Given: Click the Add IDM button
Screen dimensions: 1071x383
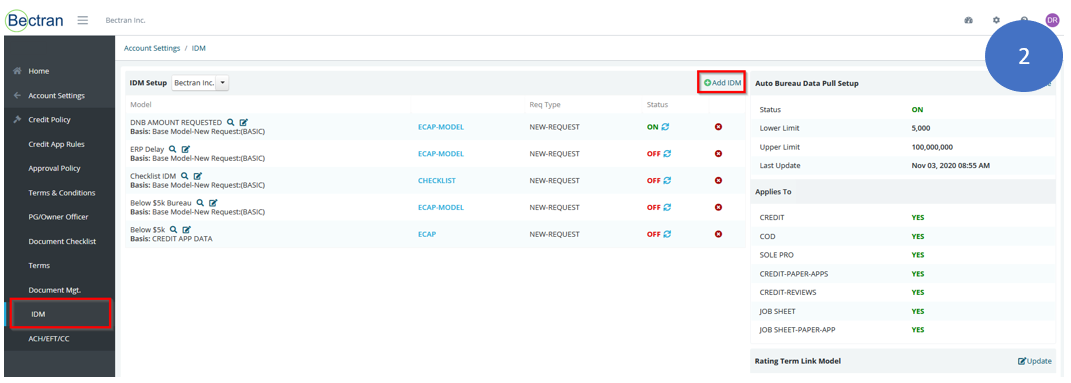Looking at the screenshot, I should pyautogui.click(x=723, y=83).
